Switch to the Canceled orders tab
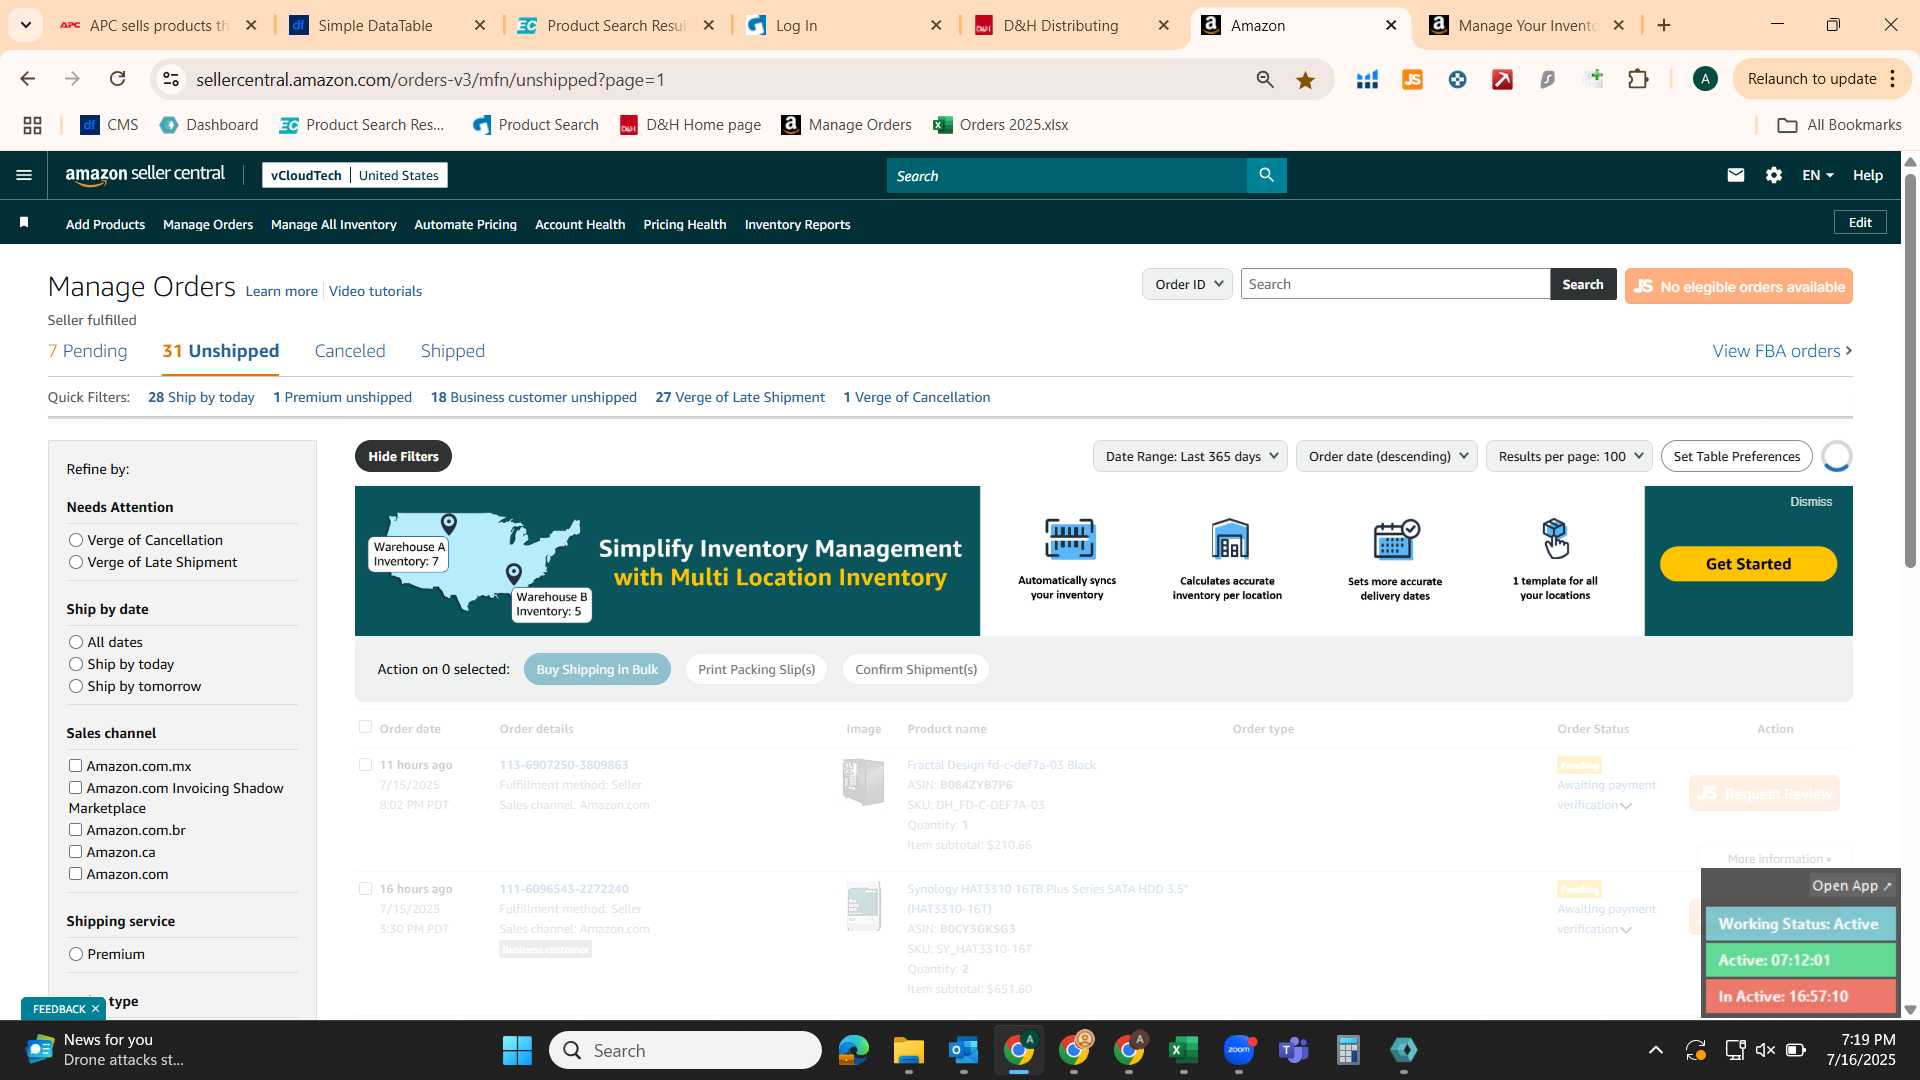The height and width of the screenshot is (1080, 1920). (350, 351)
